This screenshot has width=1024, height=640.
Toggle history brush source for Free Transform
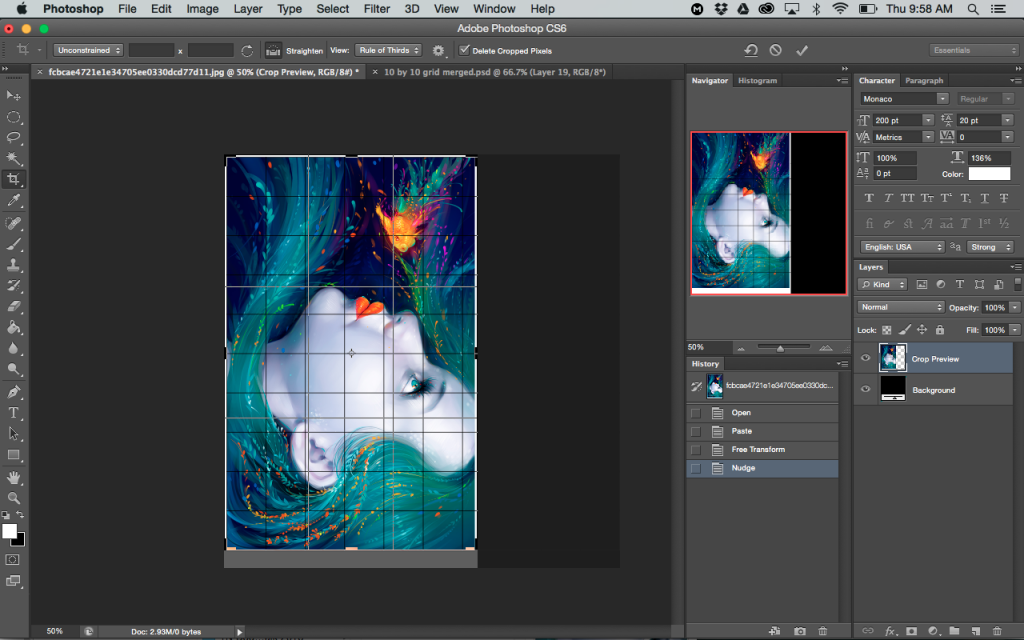[x=696, y=449]
